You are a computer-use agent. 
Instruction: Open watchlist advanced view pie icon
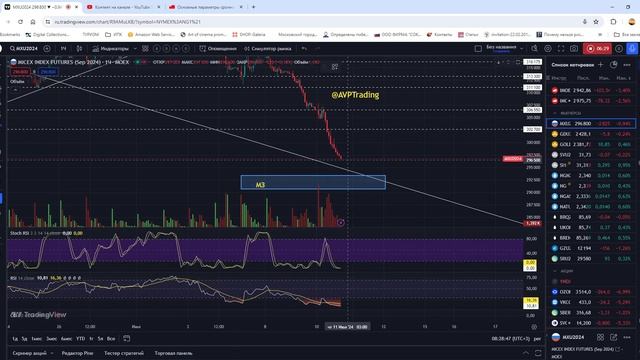pos(613,64)
